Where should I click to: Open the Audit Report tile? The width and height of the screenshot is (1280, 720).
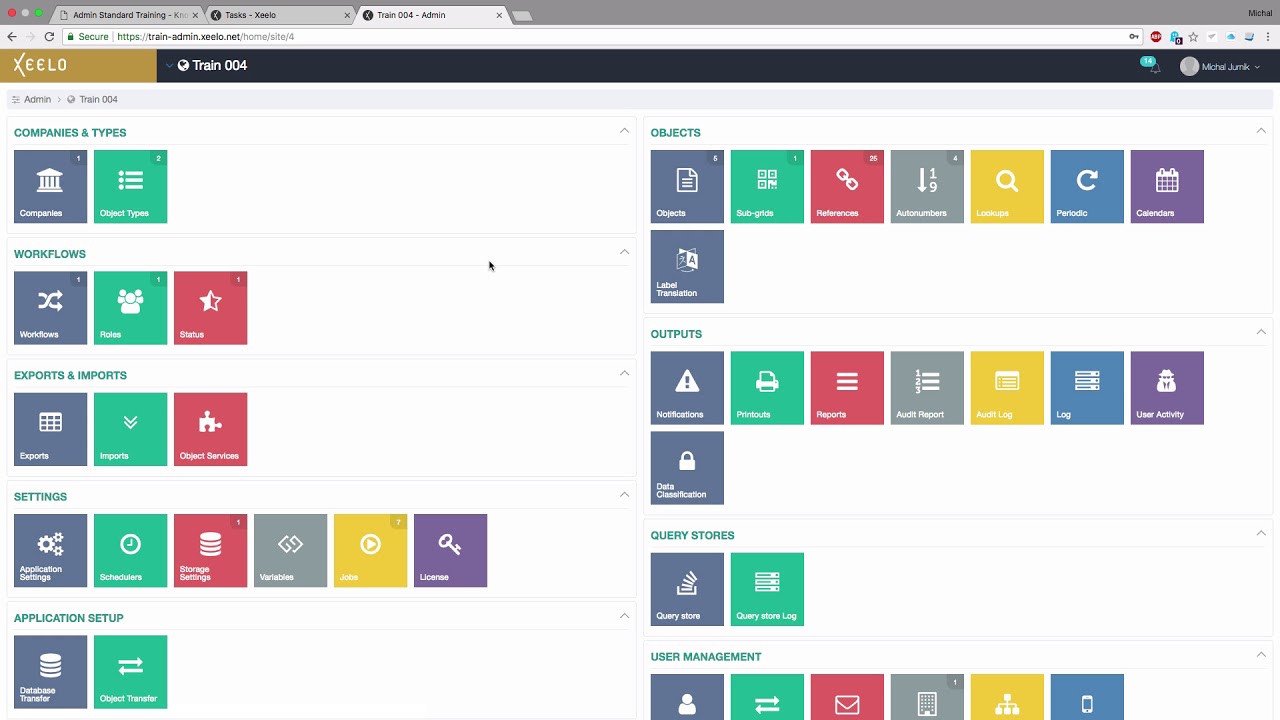point(927,388)
